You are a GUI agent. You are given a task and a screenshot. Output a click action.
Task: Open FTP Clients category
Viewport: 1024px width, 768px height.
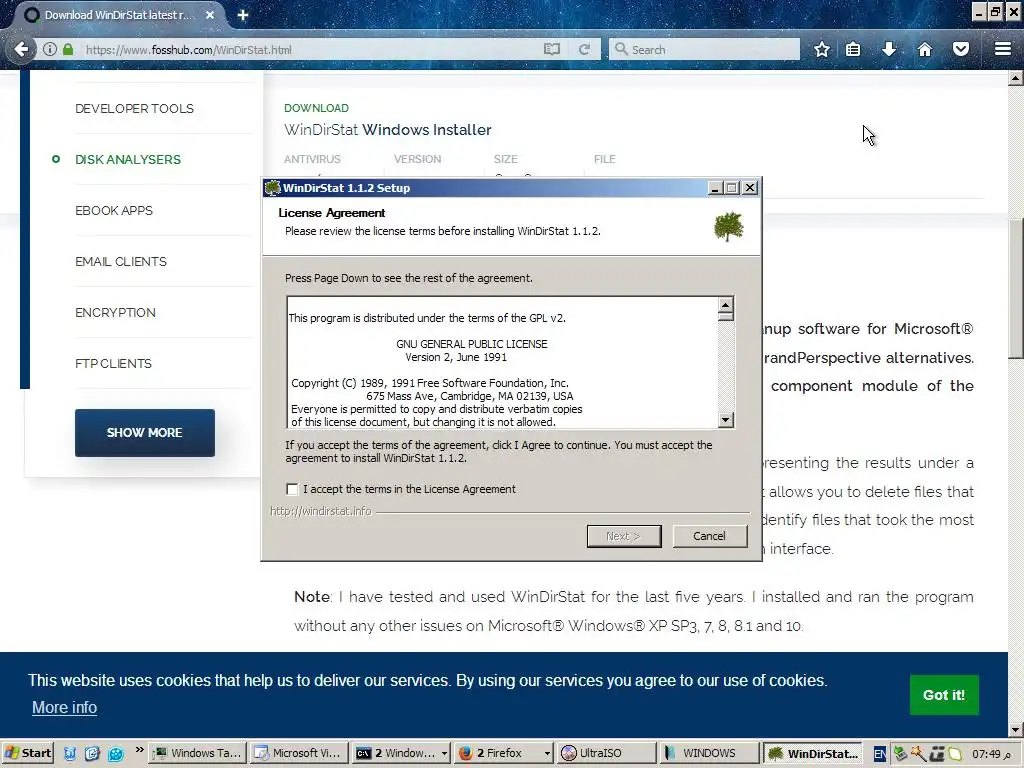pos(114,363)
